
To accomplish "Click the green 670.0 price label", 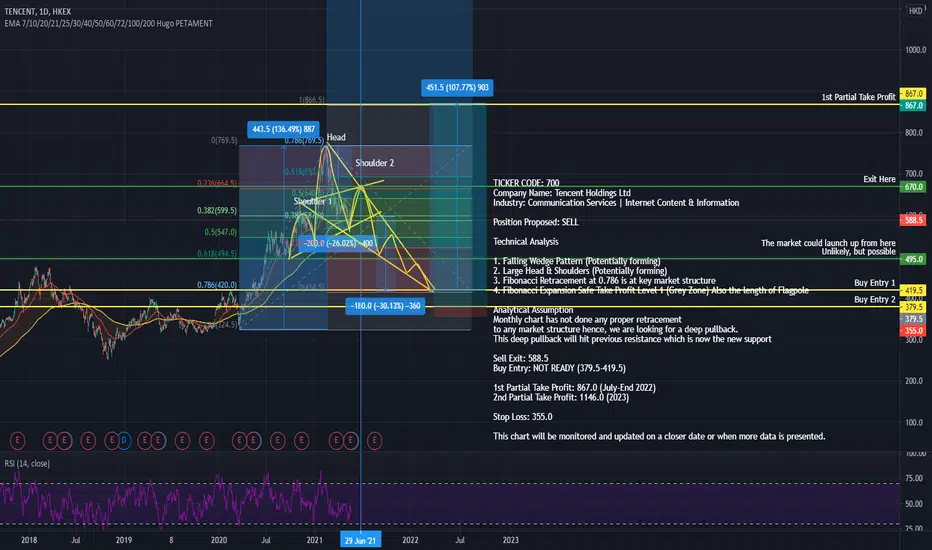I will (912, 187).
